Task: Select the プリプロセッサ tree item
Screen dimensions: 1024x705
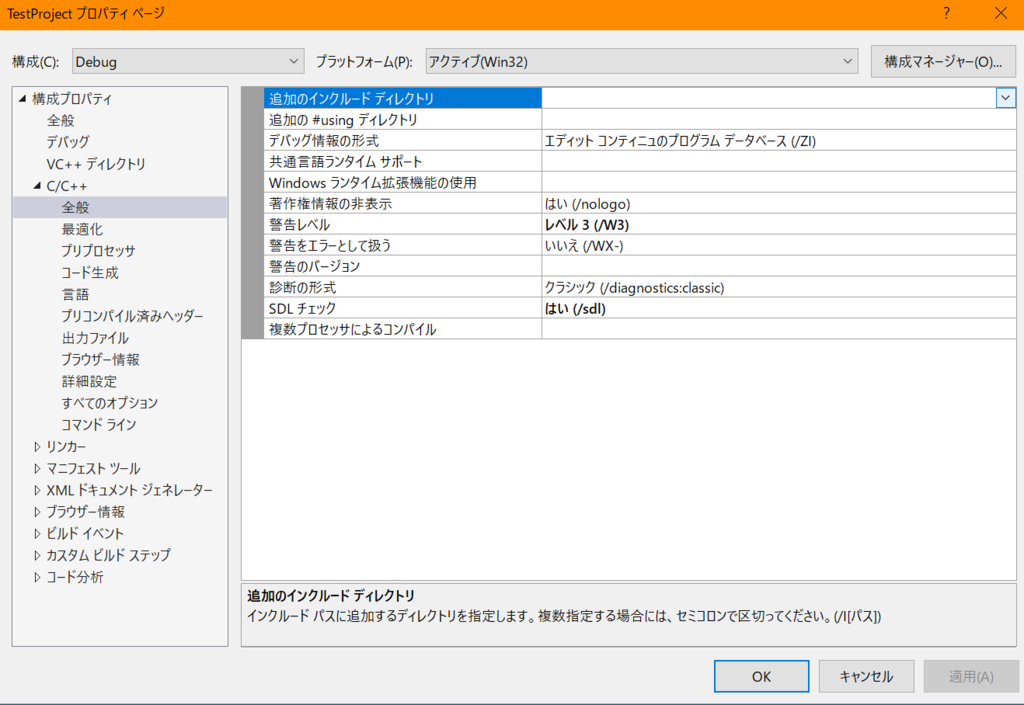Action: tap(99, 251)
